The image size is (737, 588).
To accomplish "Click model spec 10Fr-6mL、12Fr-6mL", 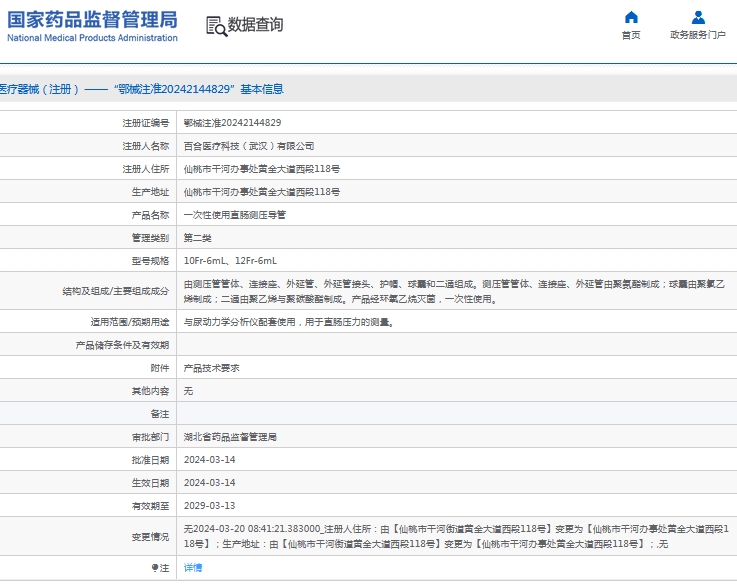I will [x=230, y=261].
